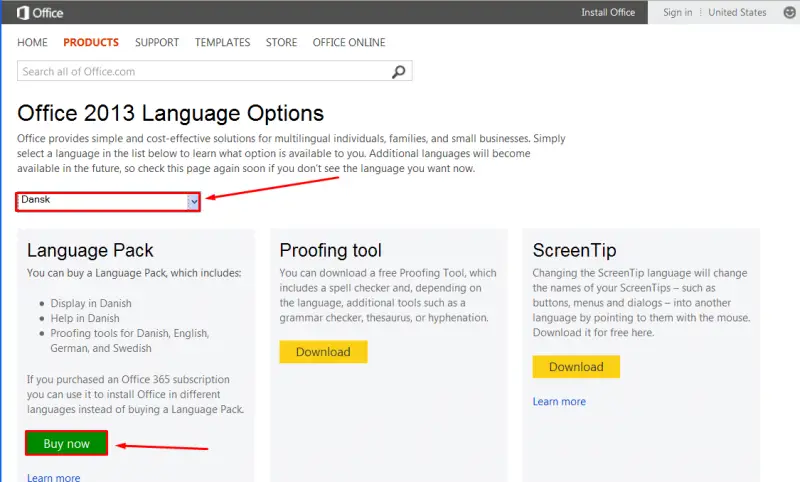Open the PRODUCTS menu
The width and height of the screenshot is (800, 482).
91,42
